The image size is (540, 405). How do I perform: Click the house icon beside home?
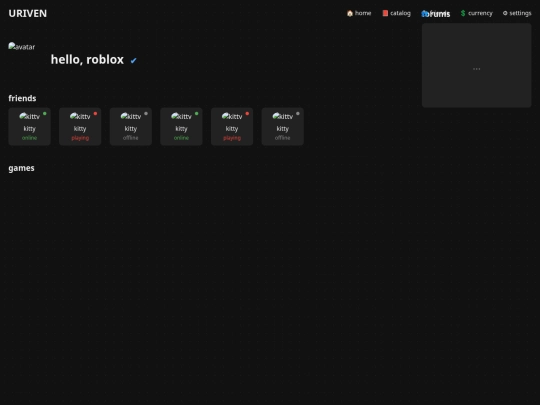point(350,13)
